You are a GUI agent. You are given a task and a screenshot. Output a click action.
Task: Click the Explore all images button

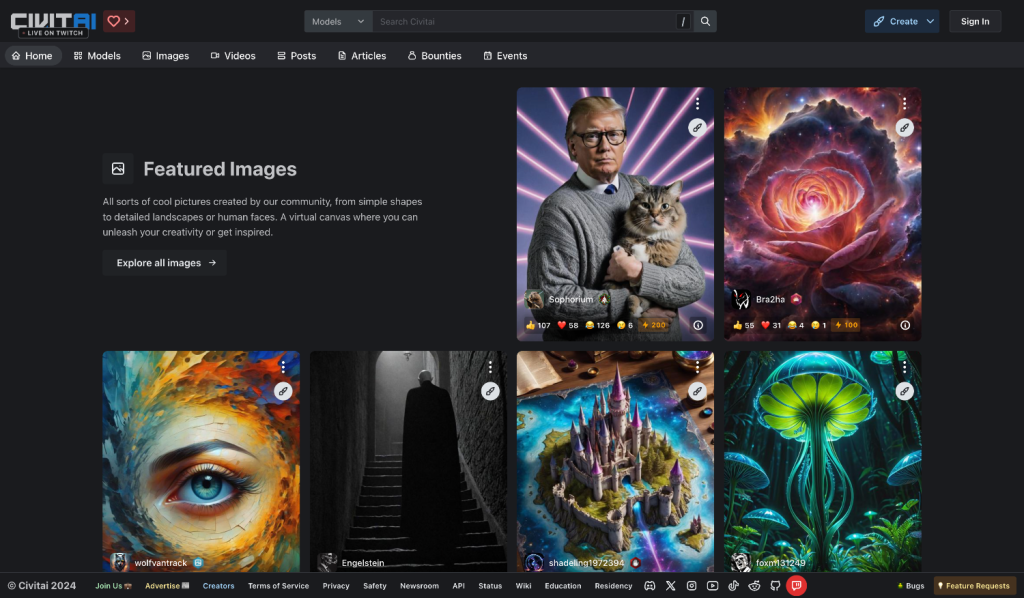click(x=165, y=263)
